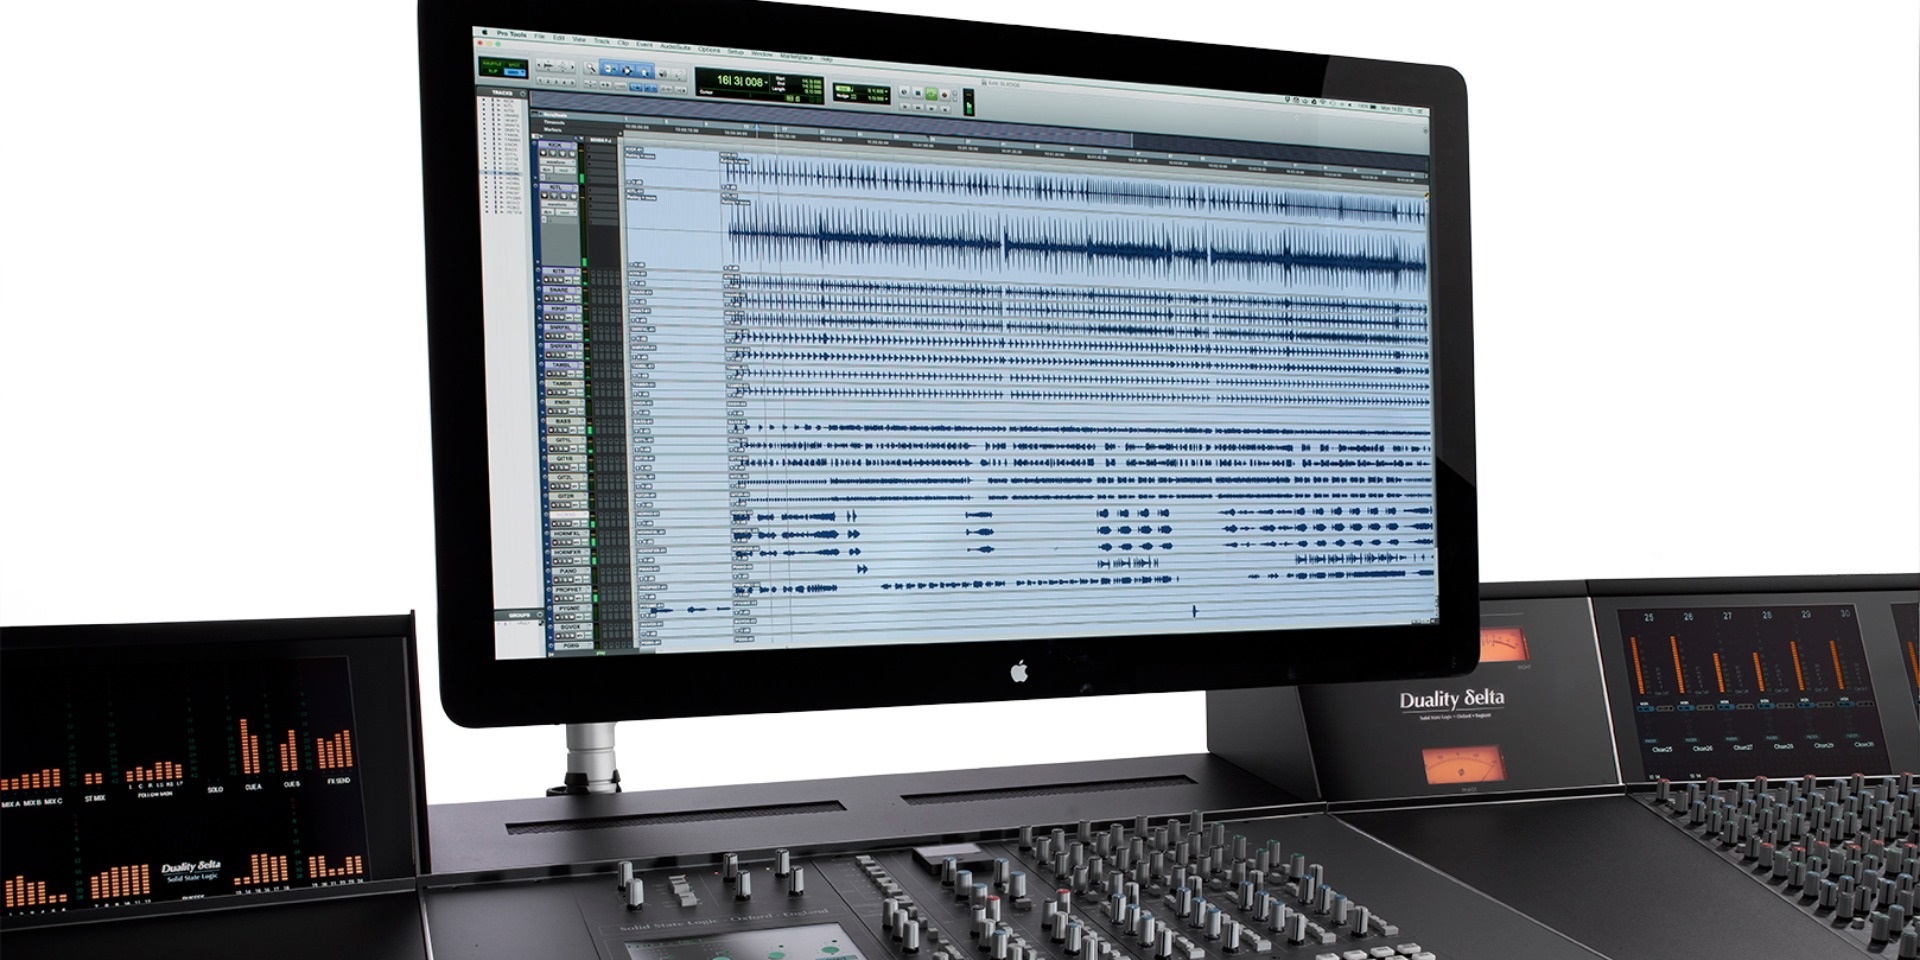Select the HIHAT track name button
This screenshot has height=960, width=1920.
click(x=559, y=309)
